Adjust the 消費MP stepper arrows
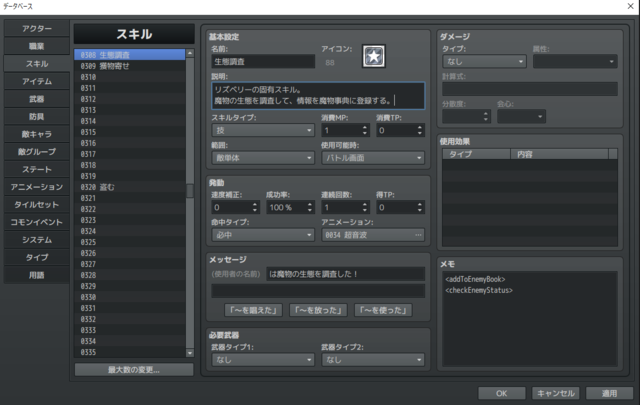640x405 pixels. point(364,130)
